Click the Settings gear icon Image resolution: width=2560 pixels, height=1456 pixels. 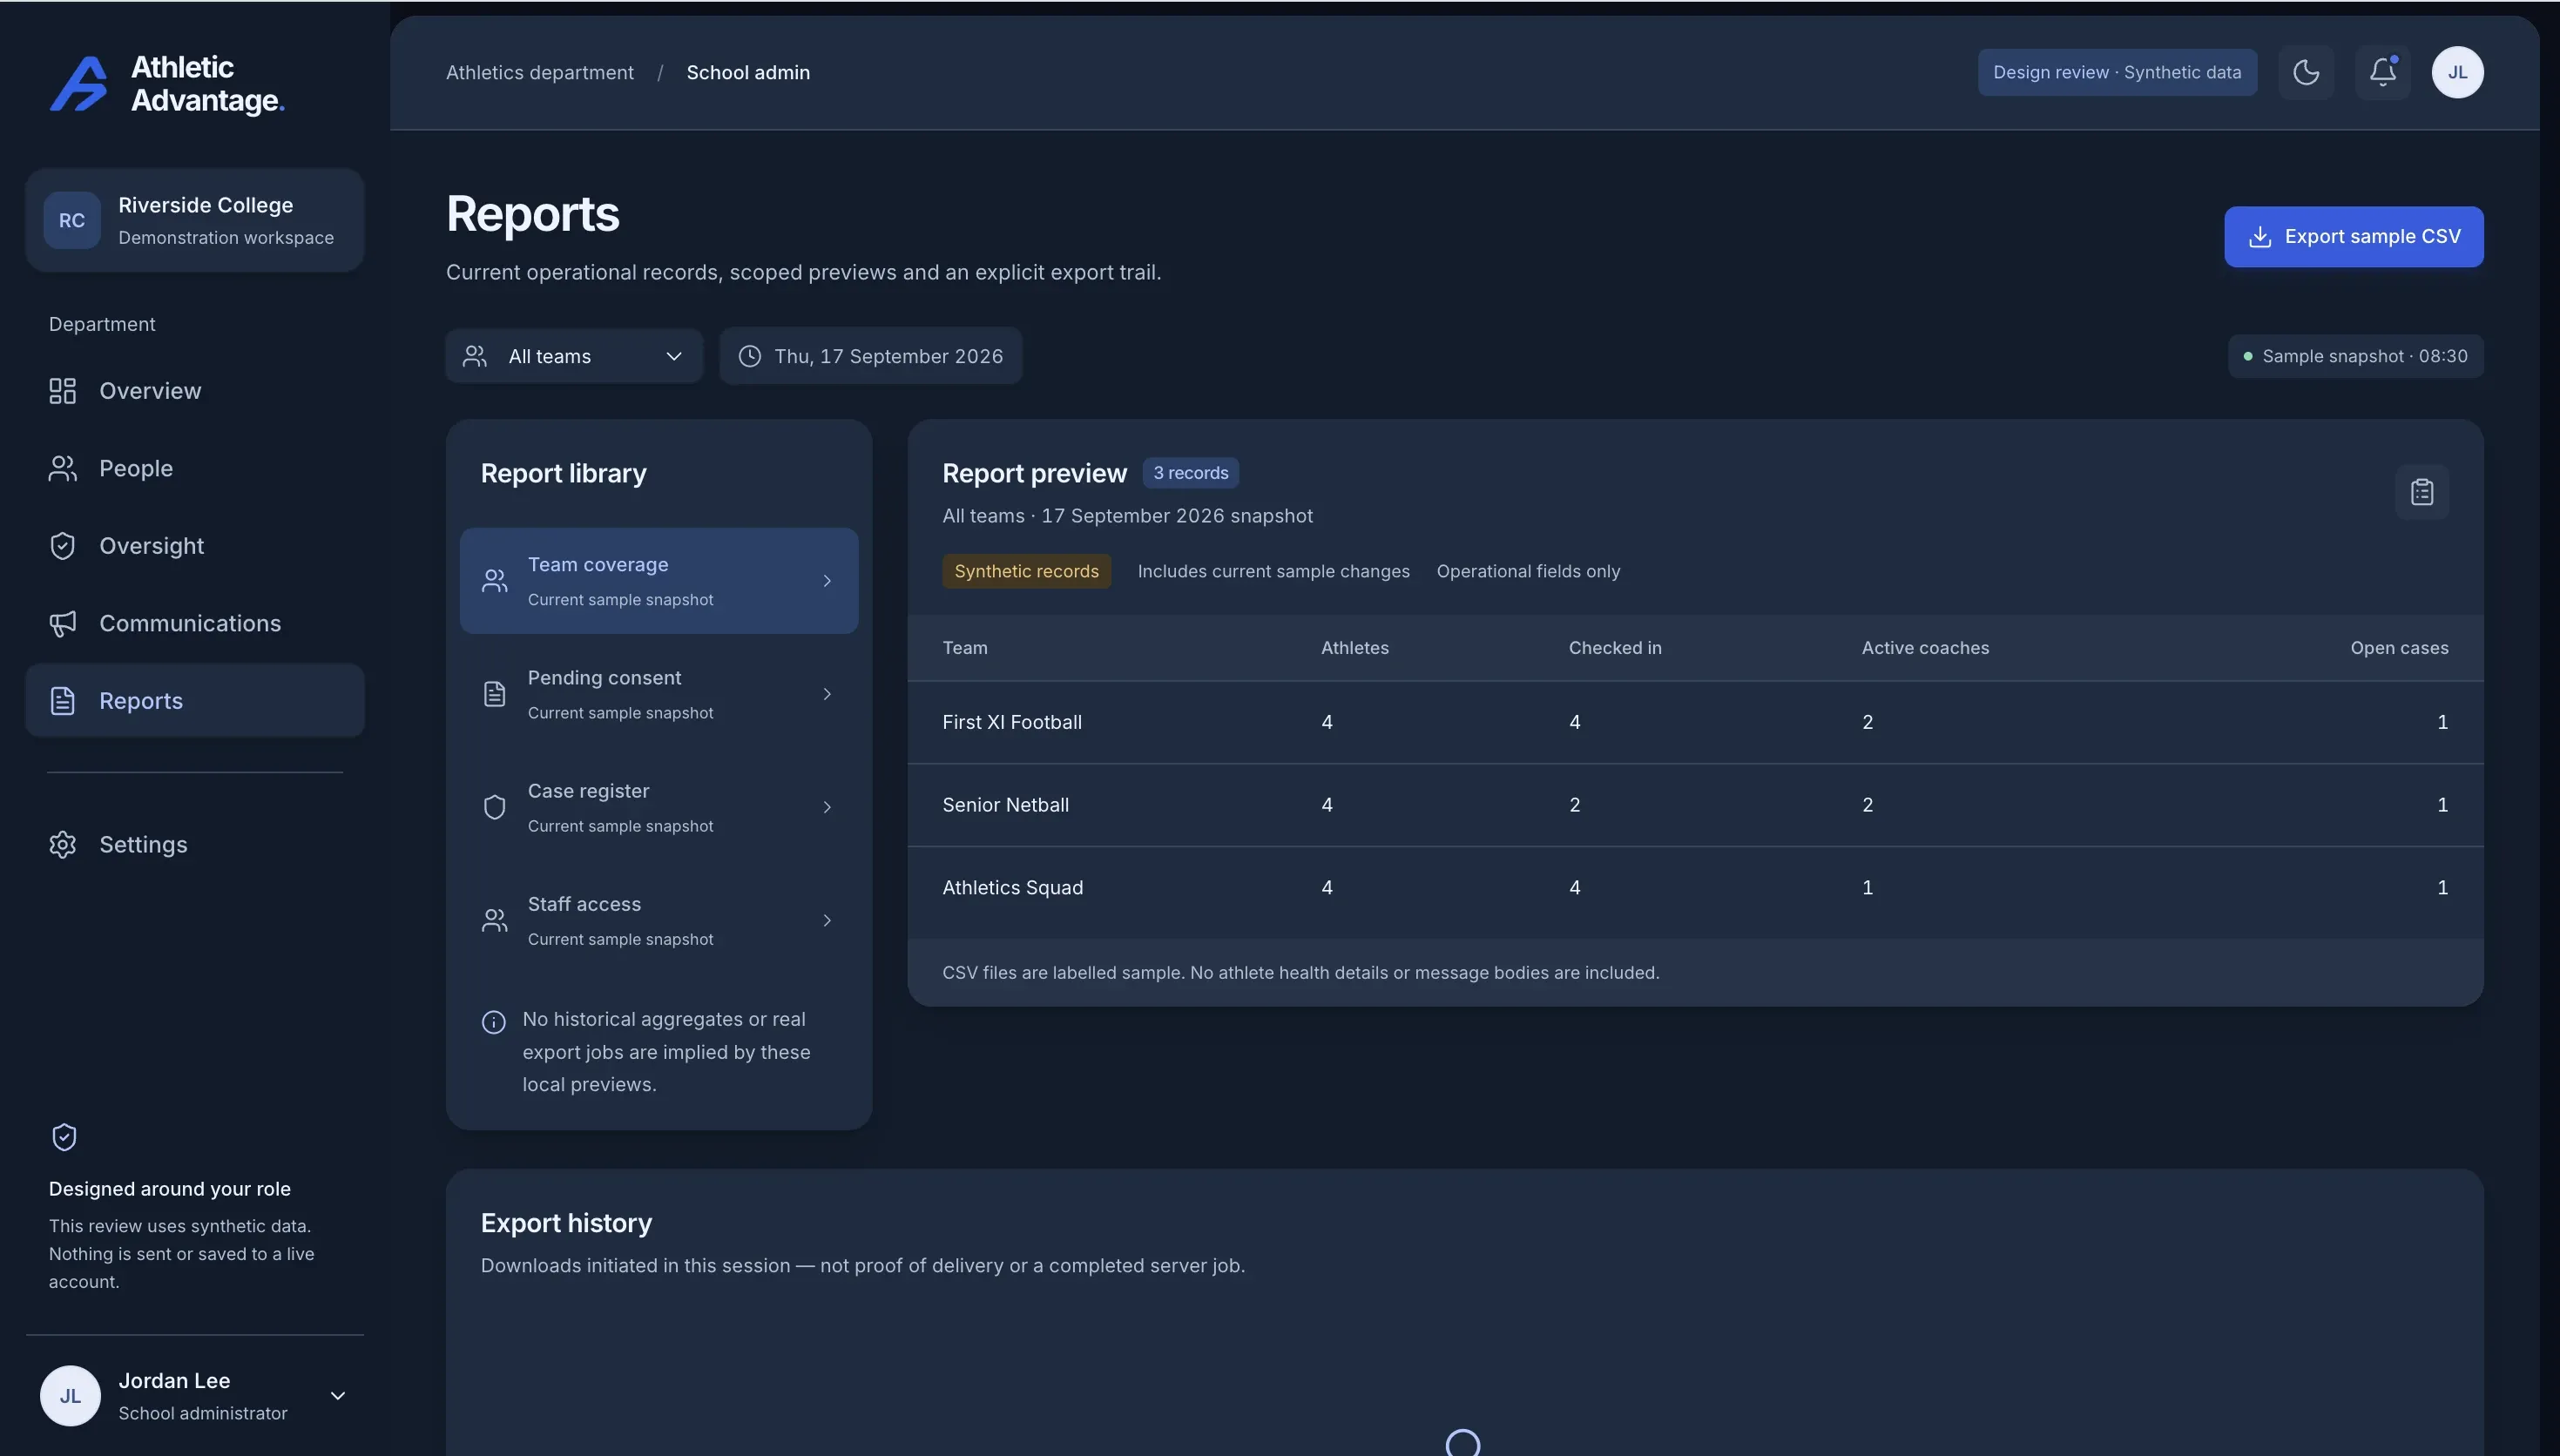point(62,845)
